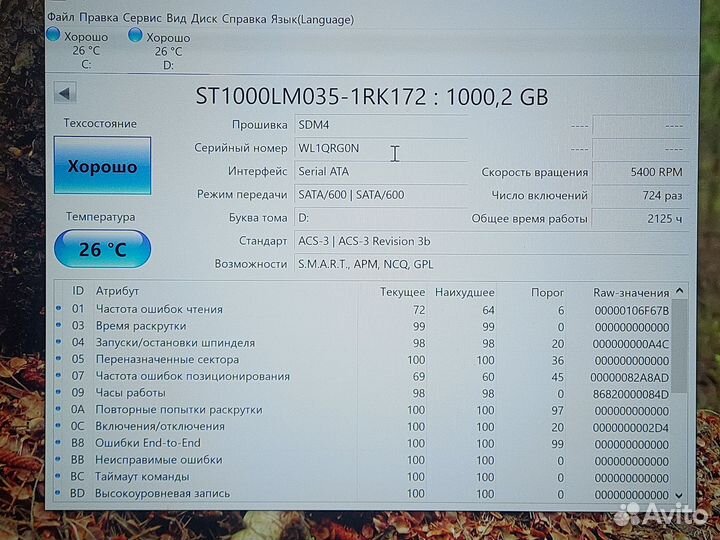
Task: Click the 26 °C temperature button
Action: (x=102, y=249)
